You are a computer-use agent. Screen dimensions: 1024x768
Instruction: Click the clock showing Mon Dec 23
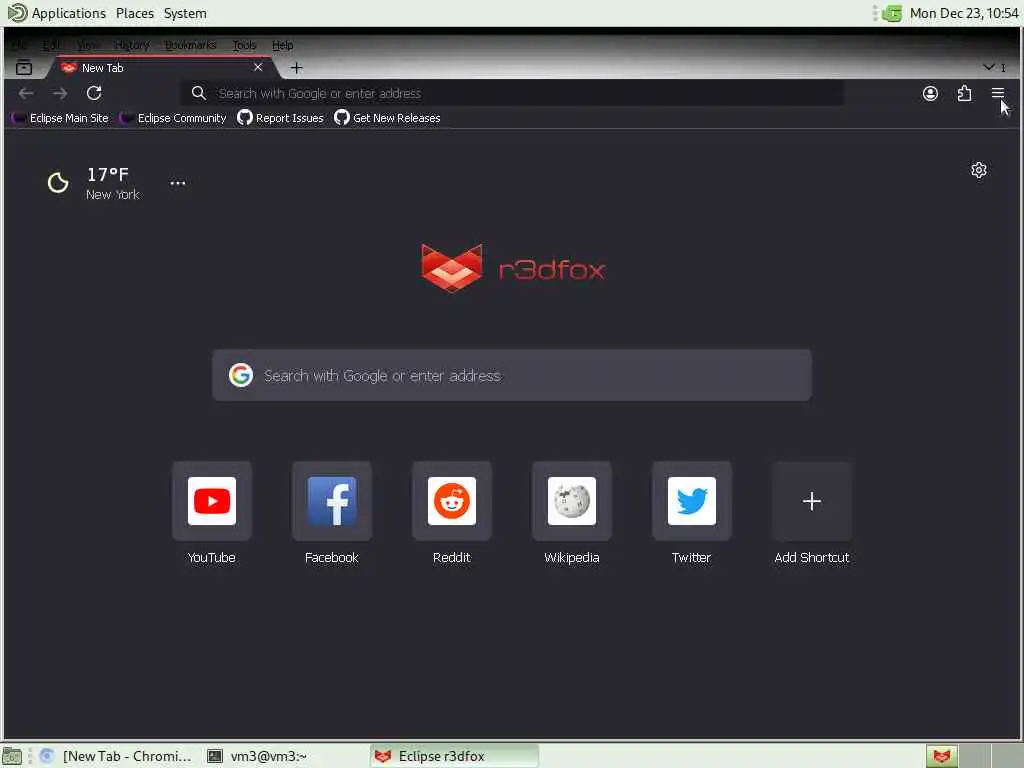[963, 13]
